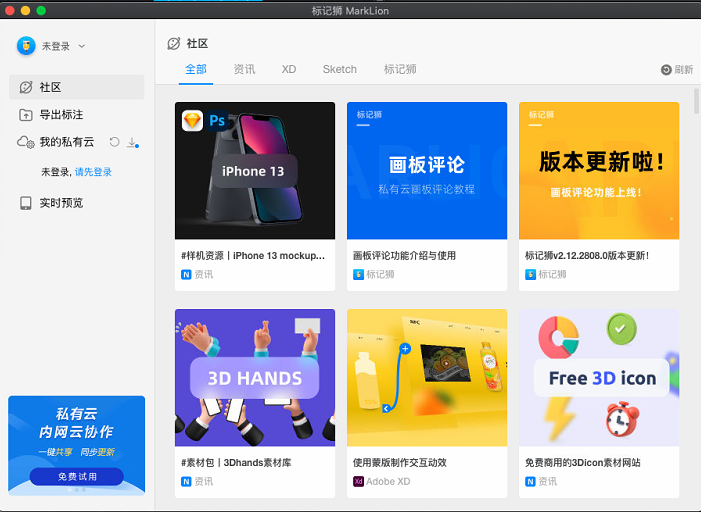
Task: Click the 免费试用 button on the banner
Action: [77, 476]
